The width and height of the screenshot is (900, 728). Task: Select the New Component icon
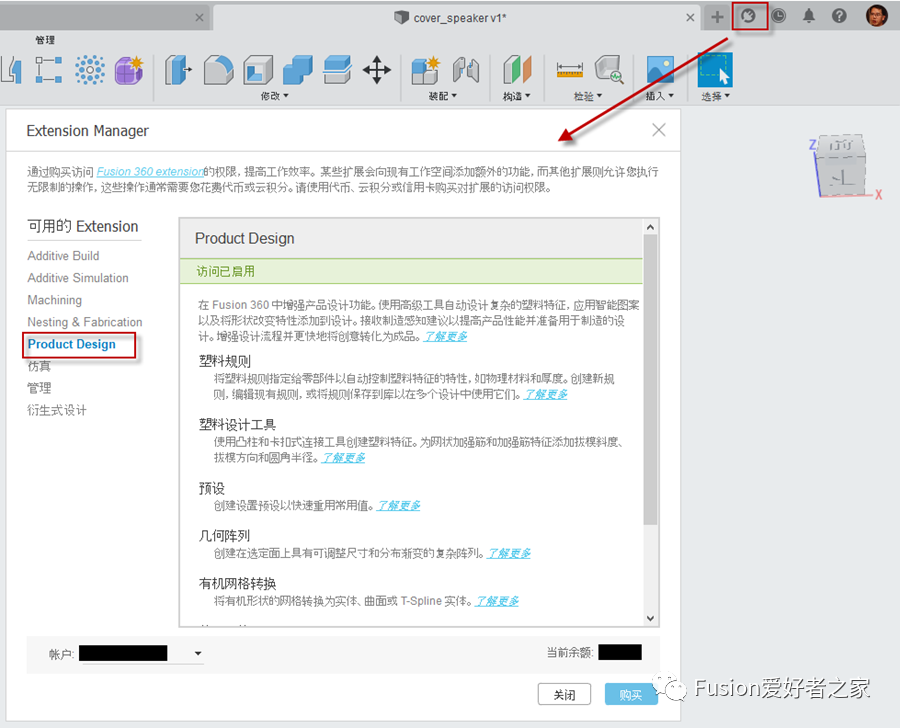point(425,70)
